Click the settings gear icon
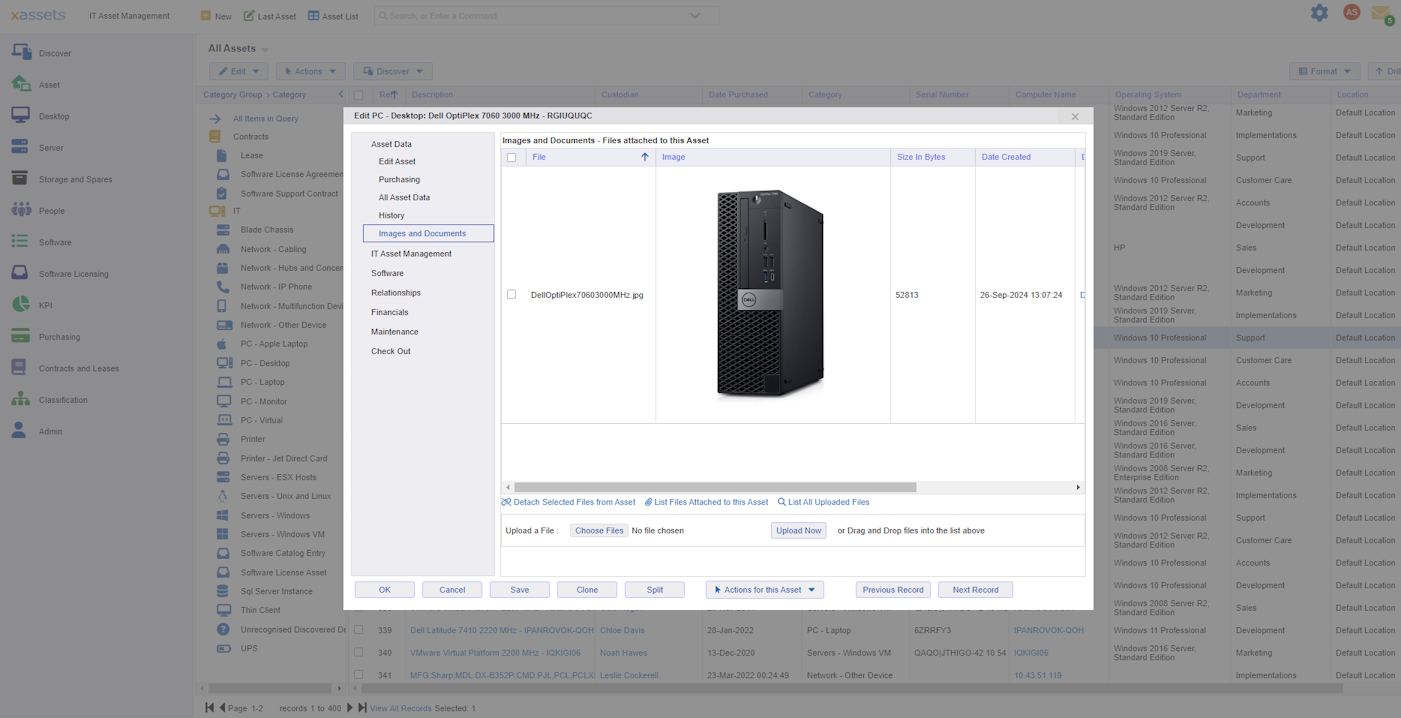 point(1320,13)
